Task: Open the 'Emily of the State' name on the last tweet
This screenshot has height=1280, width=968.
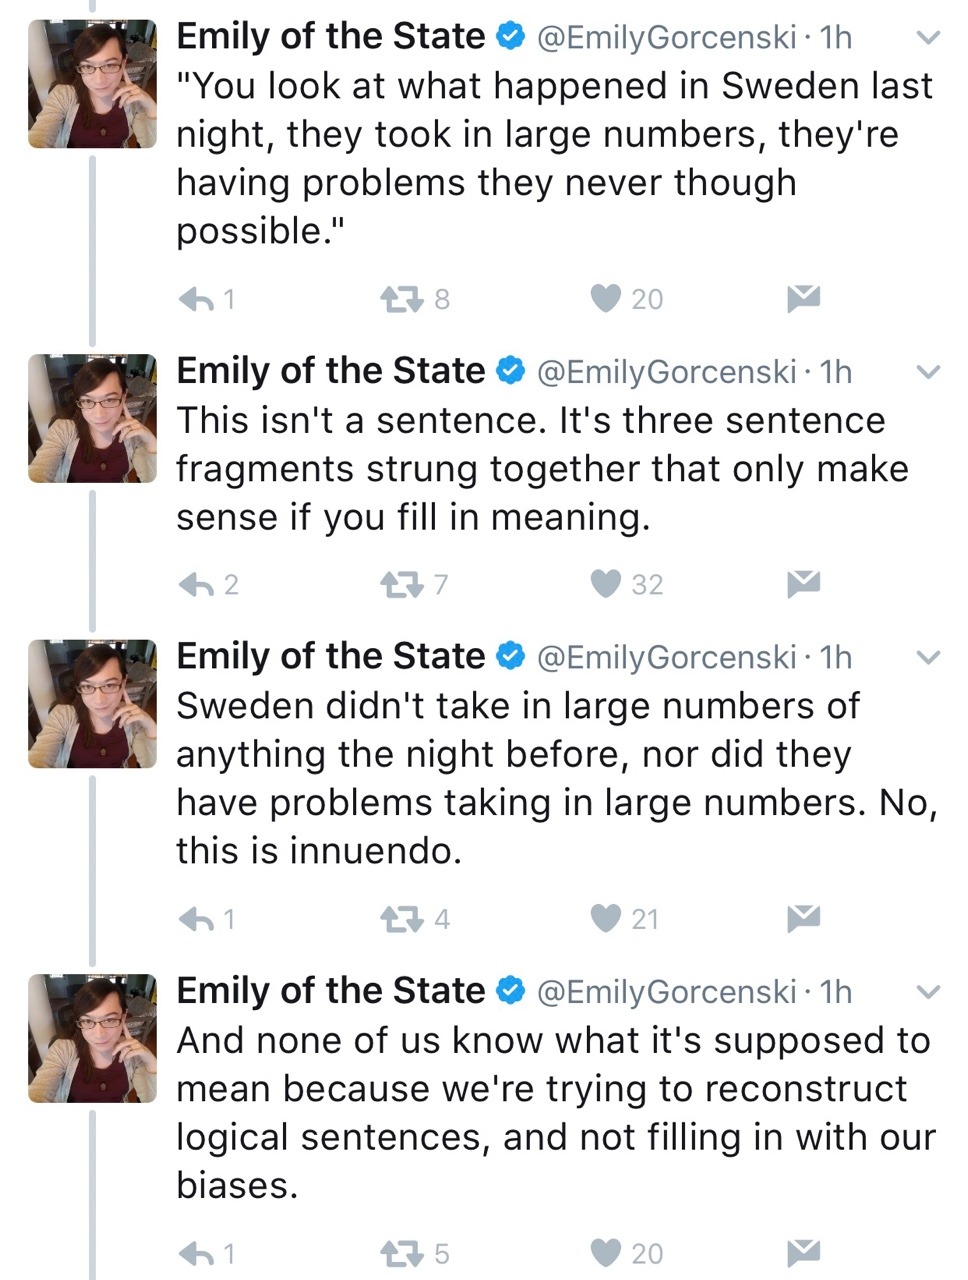Action: tap(330, 991)
